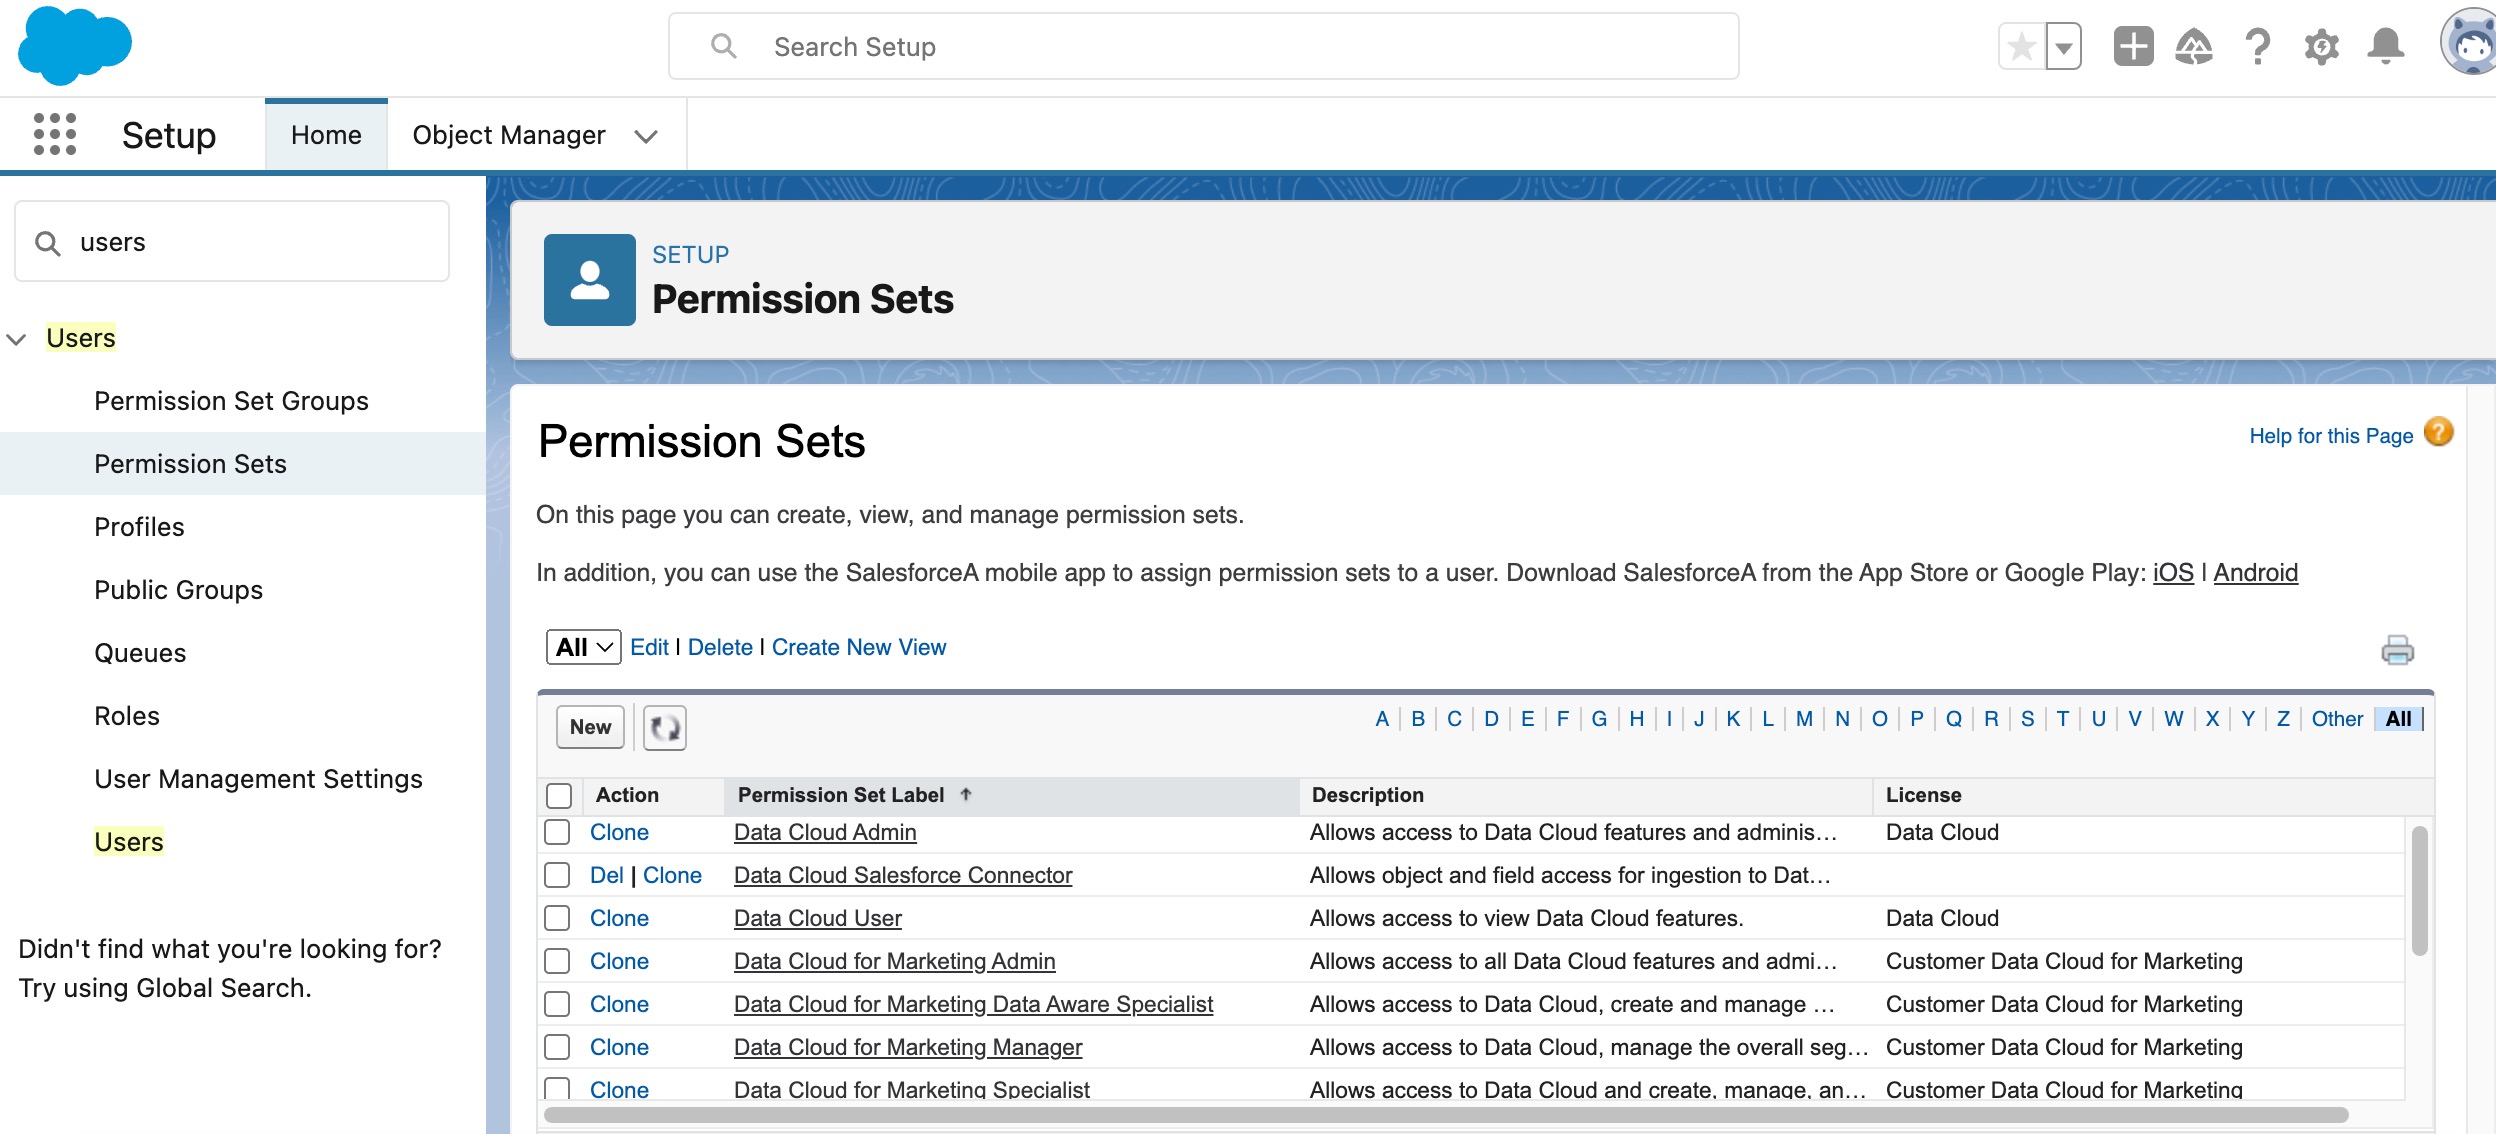Check the Data Cloud for Marketing Manager checkbox
This screenshot has height=1134, width=2496.
pyautogui.click(x=557, y=1047)
